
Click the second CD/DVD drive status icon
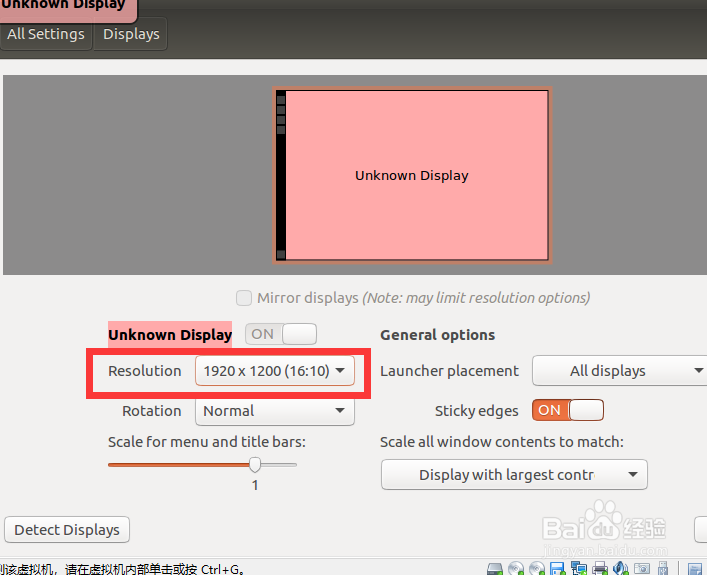tap(537, 568)
